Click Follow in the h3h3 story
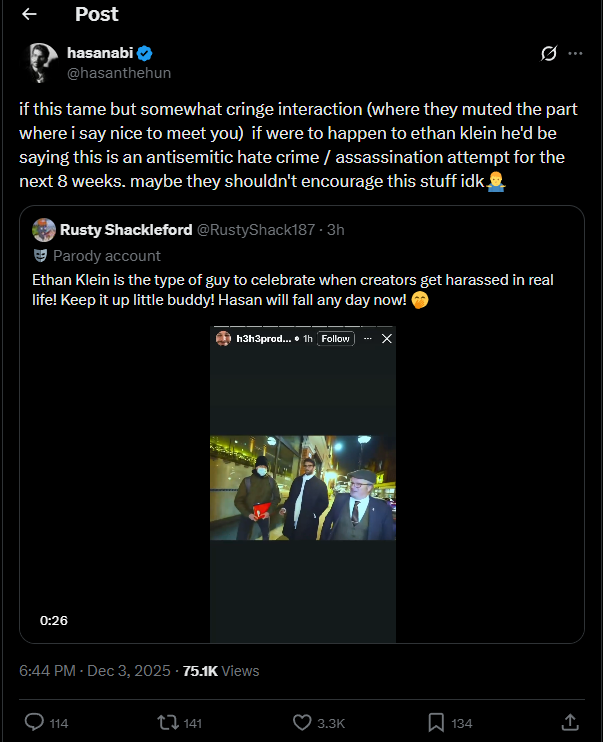Viewport: 603px width, 742px height. pyautogui.click(x=335, y=339)
